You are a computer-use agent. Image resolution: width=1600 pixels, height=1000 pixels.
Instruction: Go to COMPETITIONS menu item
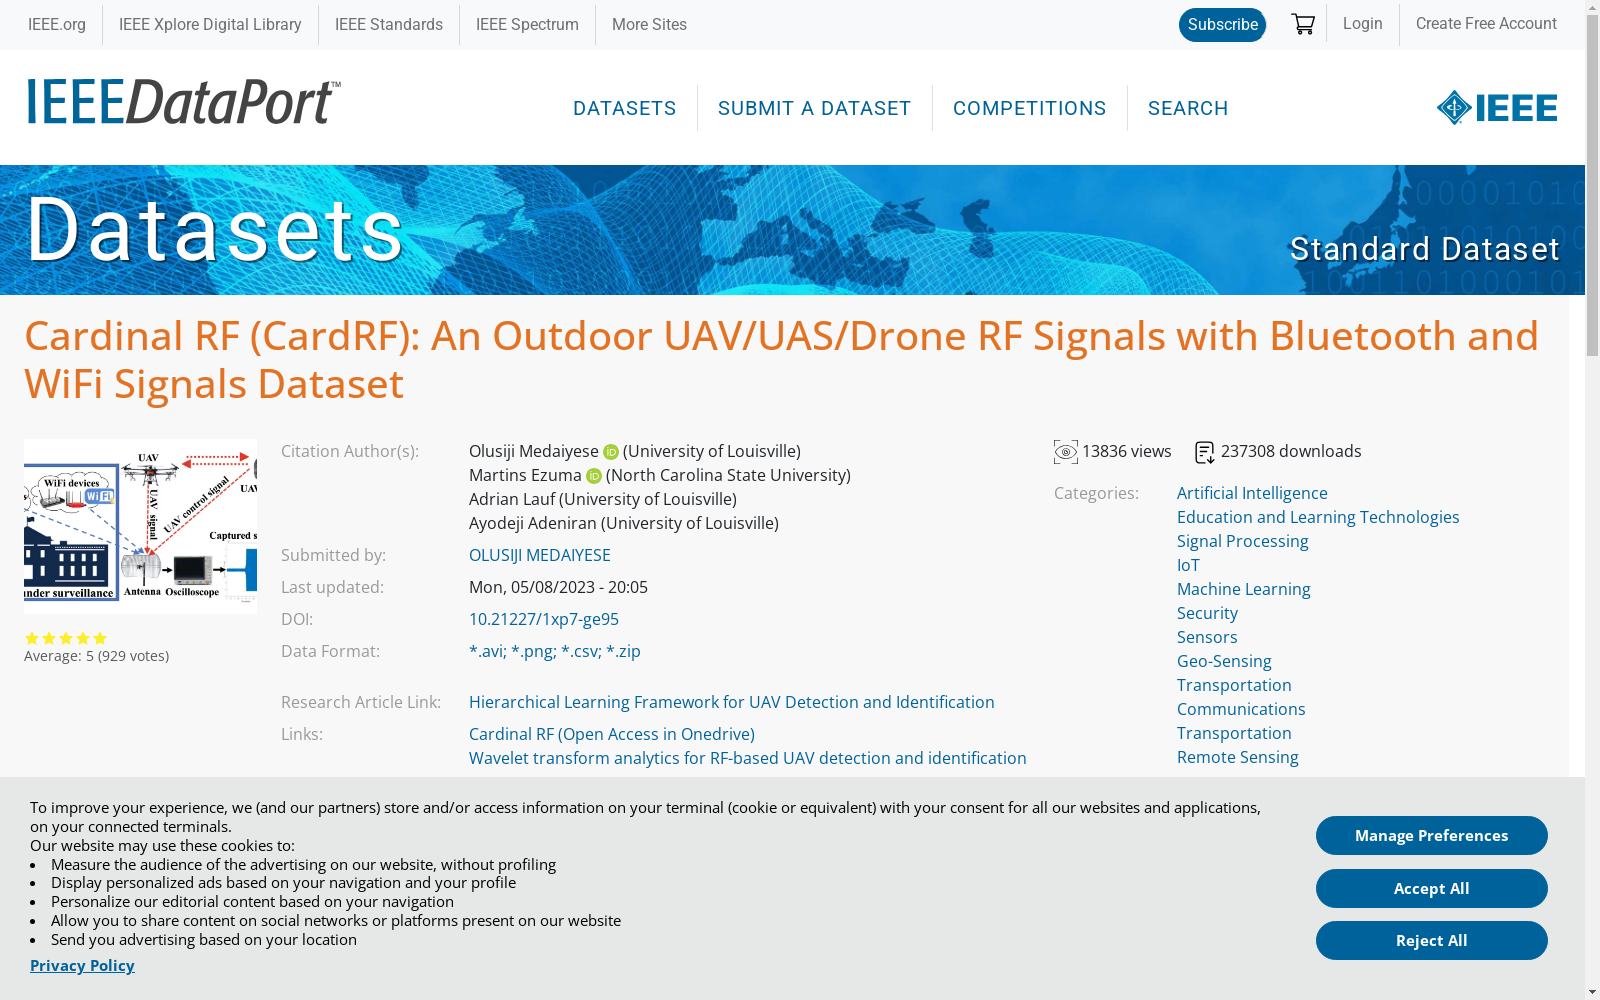(x=1030, y=108)
